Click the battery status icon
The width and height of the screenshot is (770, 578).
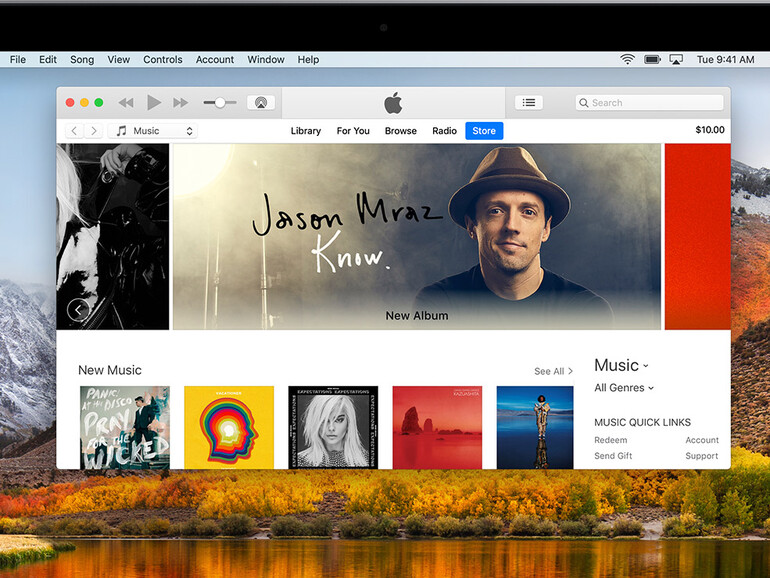click(653, 59)
